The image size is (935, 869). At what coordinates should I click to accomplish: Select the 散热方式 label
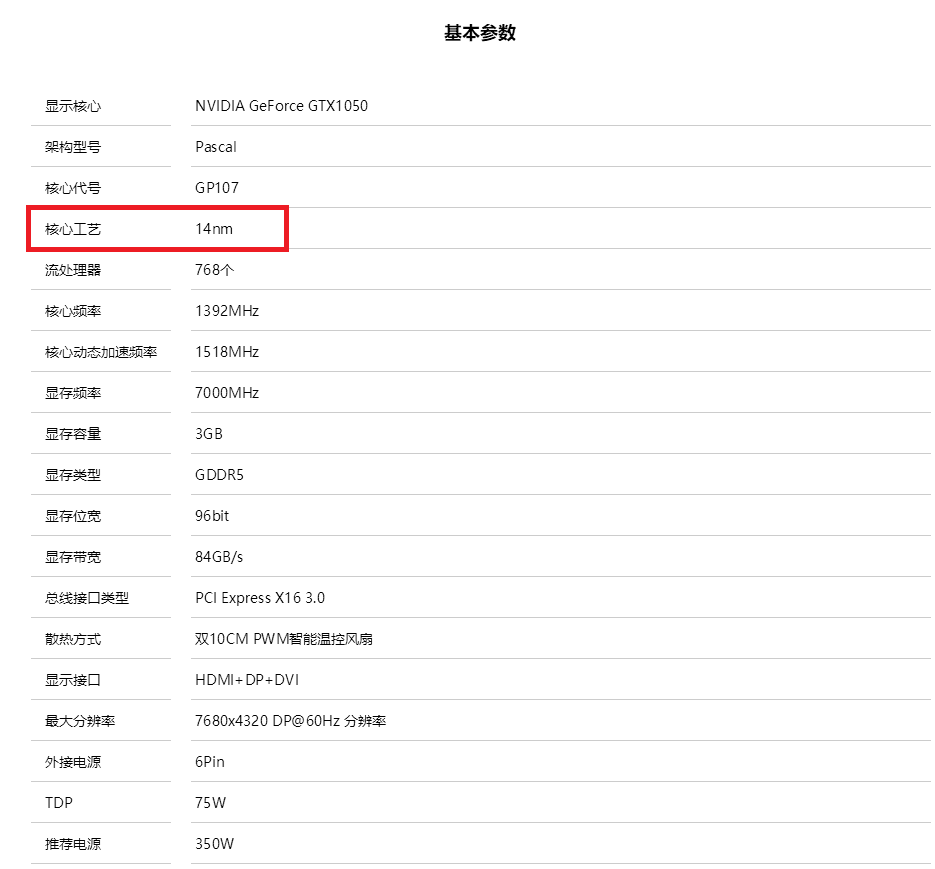pyautogui.click(x=73, y=639)
